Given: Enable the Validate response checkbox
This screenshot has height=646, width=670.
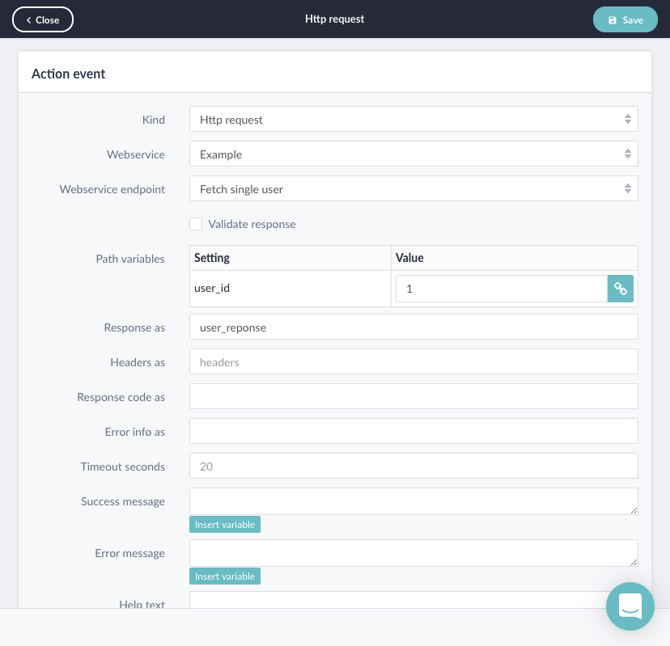Looking at the screenshot, I should click(196, 224).
